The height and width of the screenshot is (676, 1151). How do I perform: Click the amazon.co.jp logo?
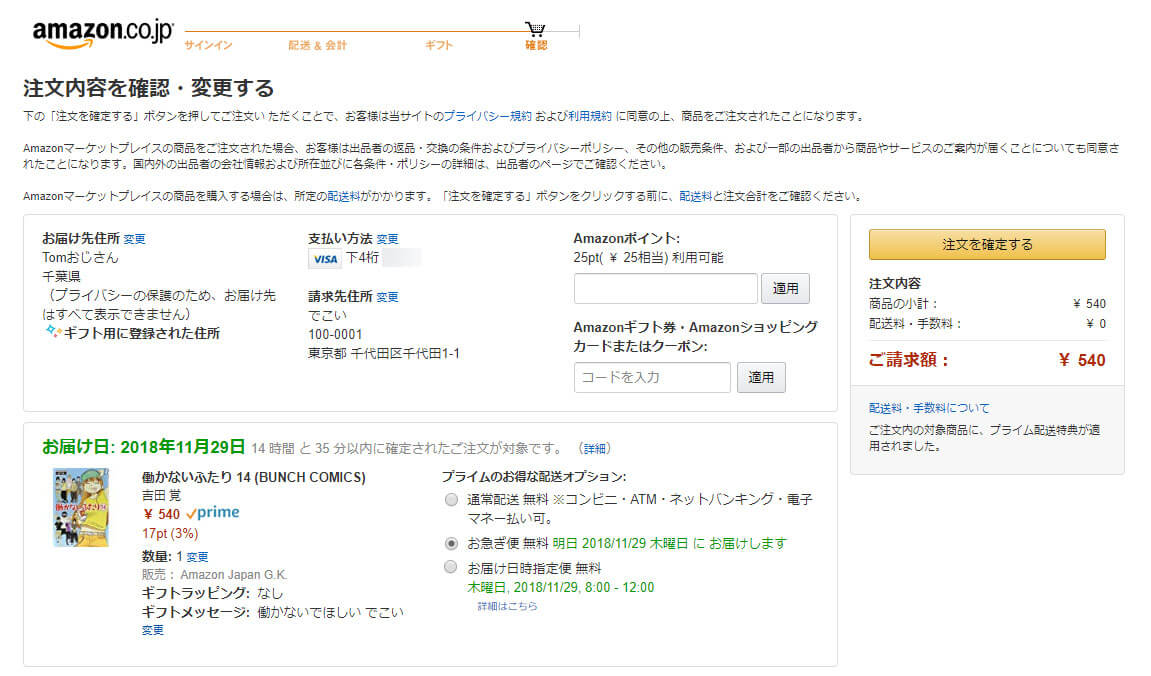click(x=103, y=34)
